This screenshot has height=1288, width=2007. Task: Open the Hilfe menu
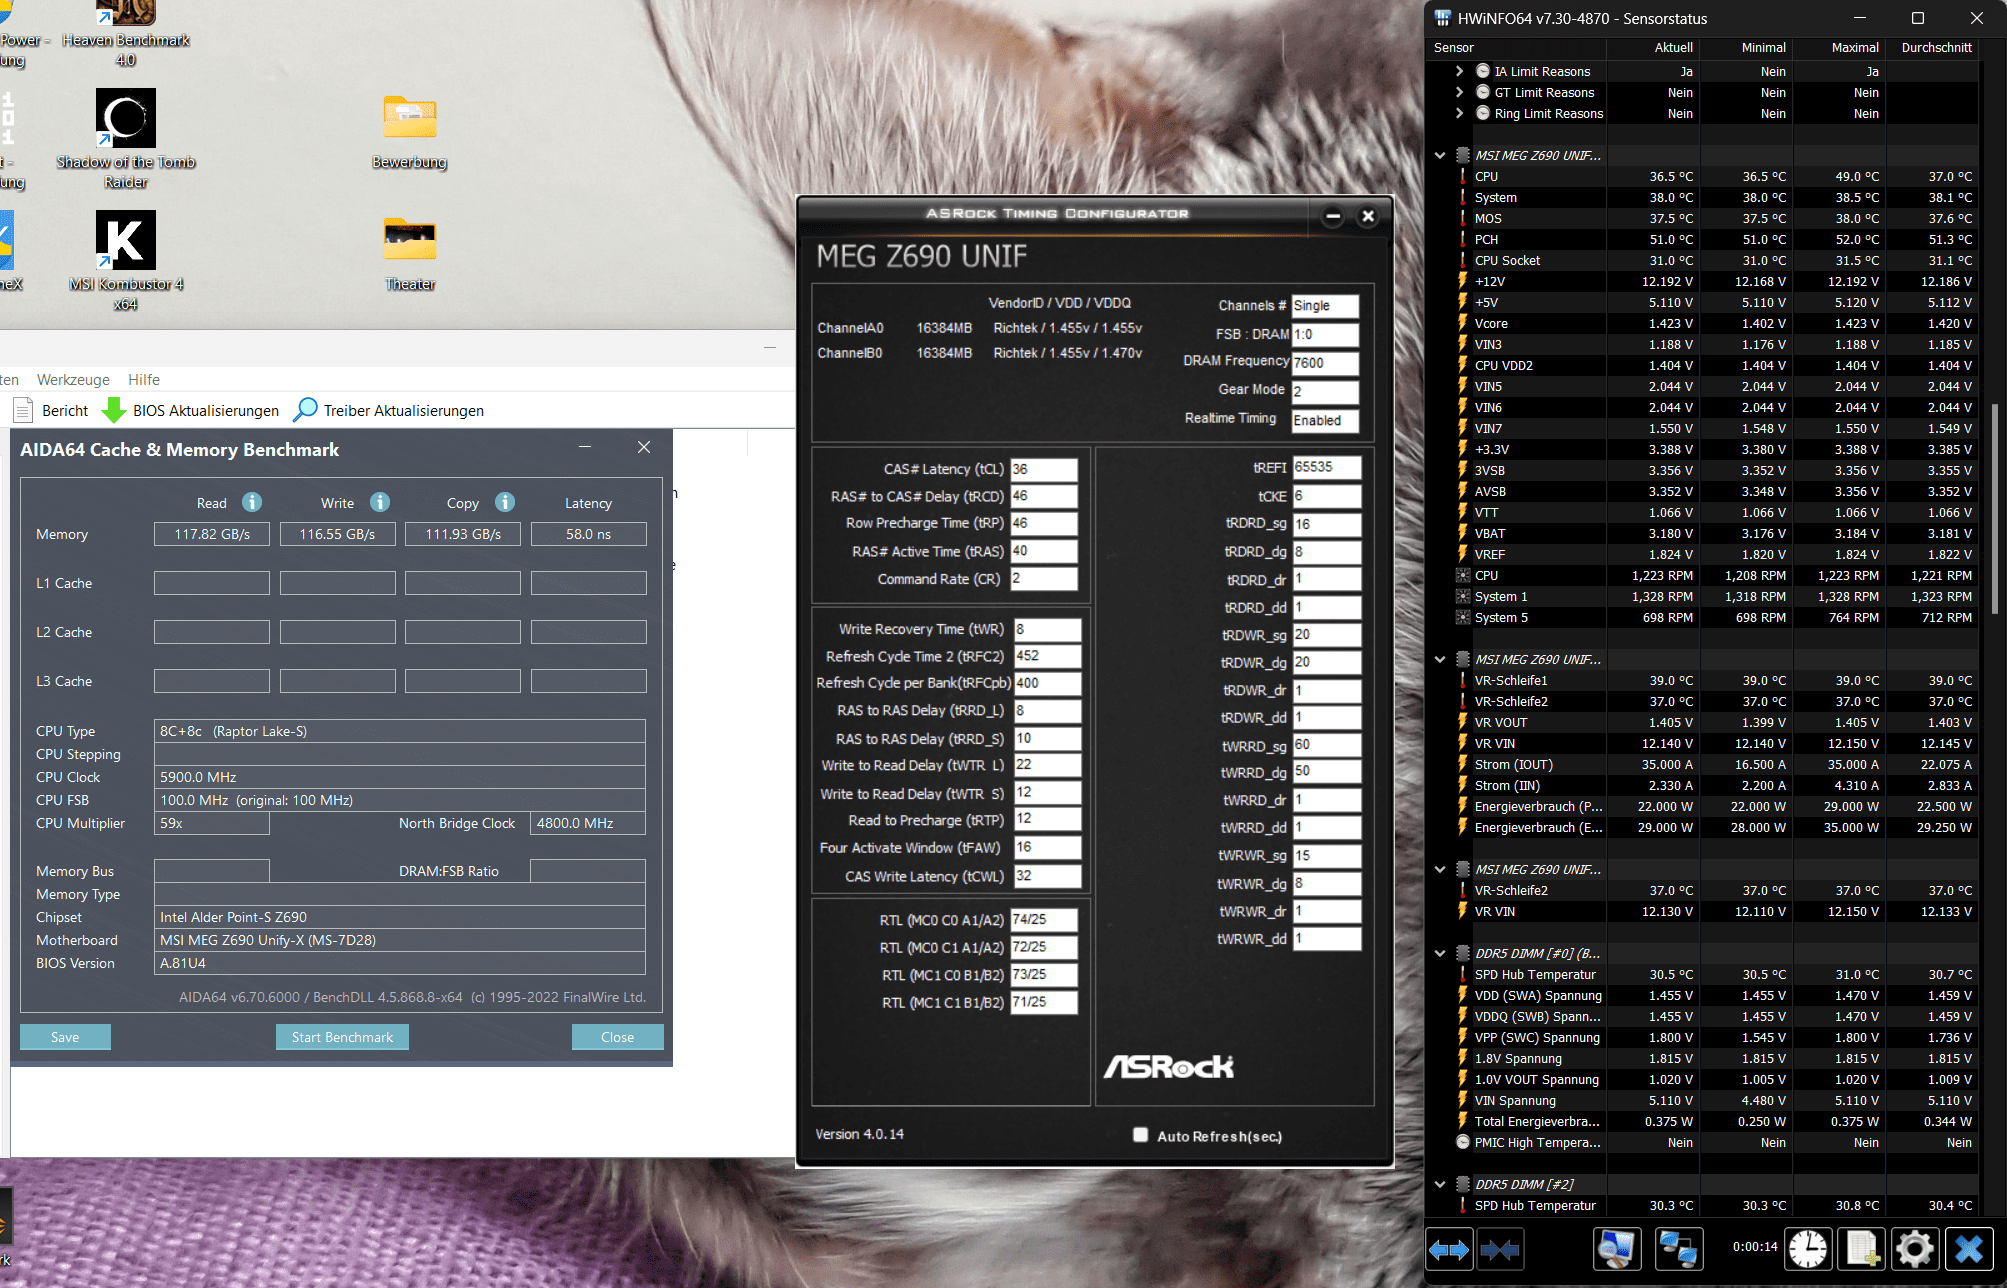click(143, 379)
